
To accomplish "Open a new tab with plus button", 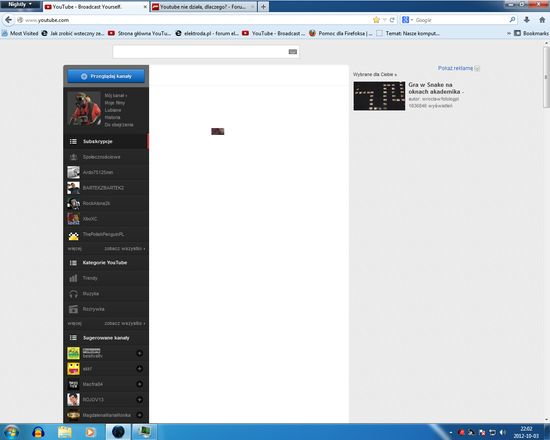I will click(263, 7).
